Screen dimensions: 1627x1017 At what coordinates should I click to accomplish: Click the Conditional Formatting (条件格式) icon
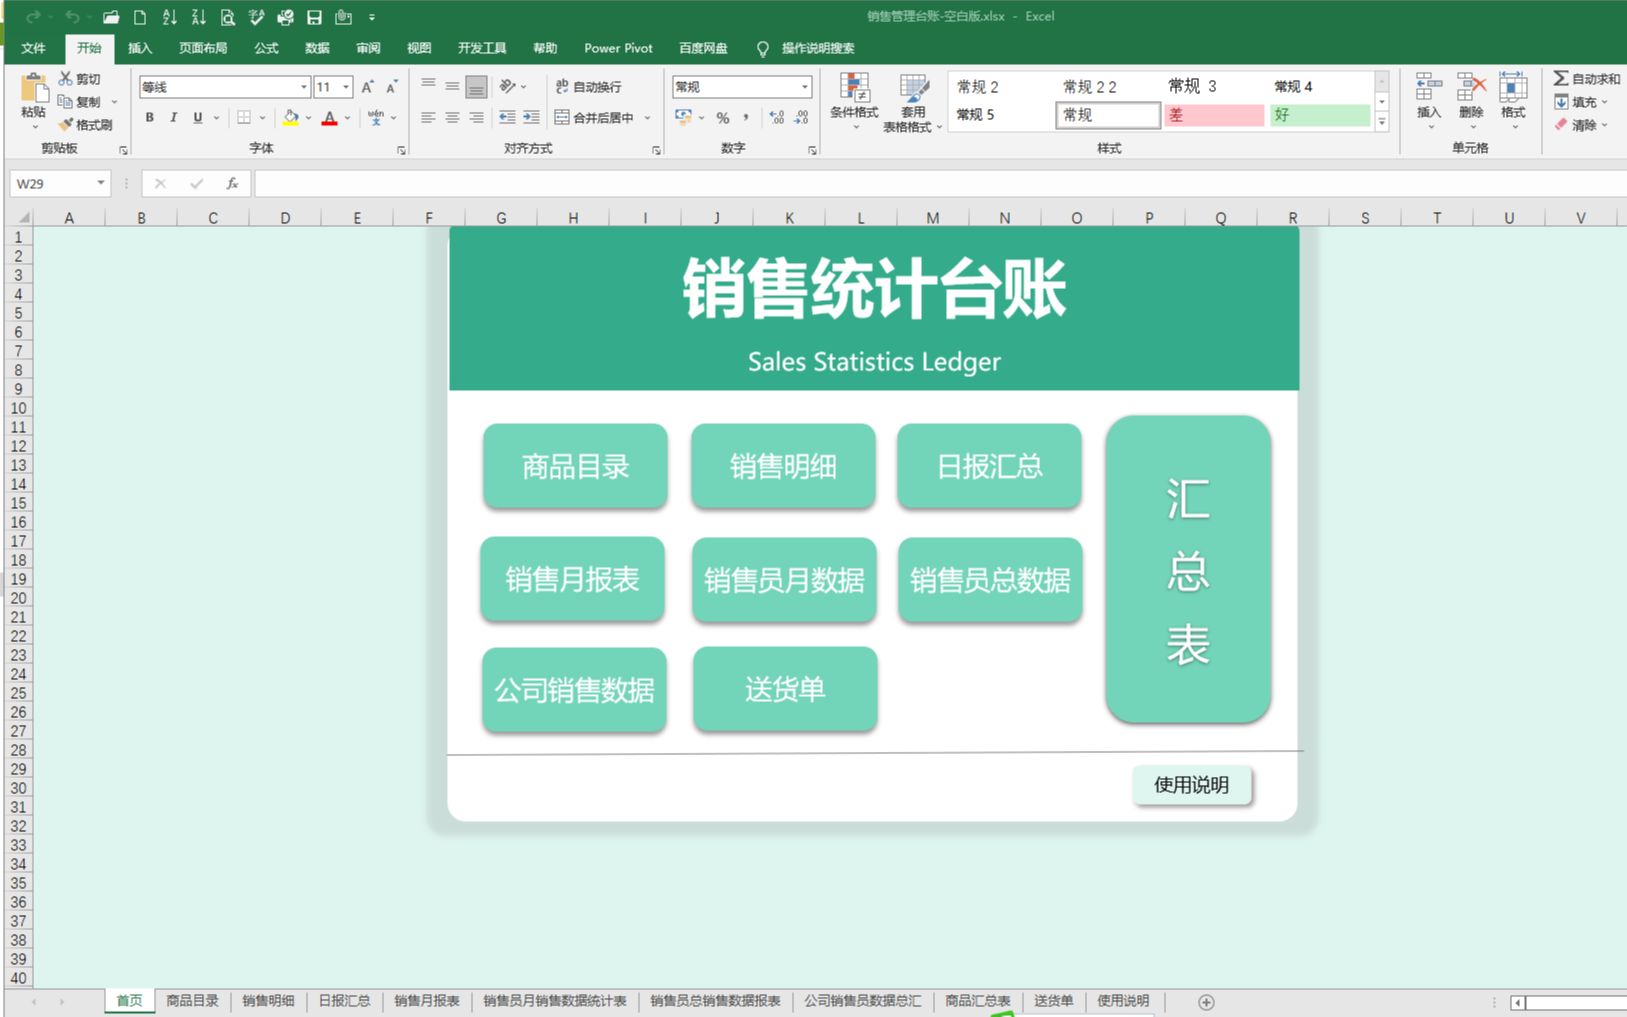pos(854,89)
